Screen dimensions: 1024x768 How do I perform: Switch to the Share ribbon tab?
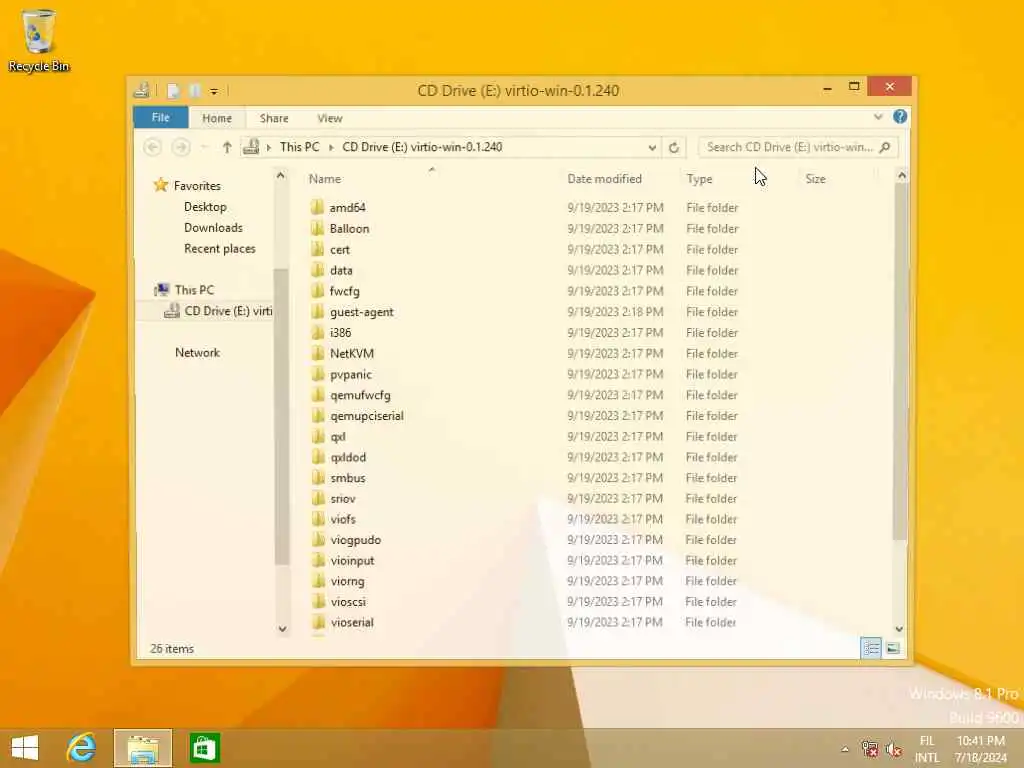pyautogui.click(x=274, y=118)
